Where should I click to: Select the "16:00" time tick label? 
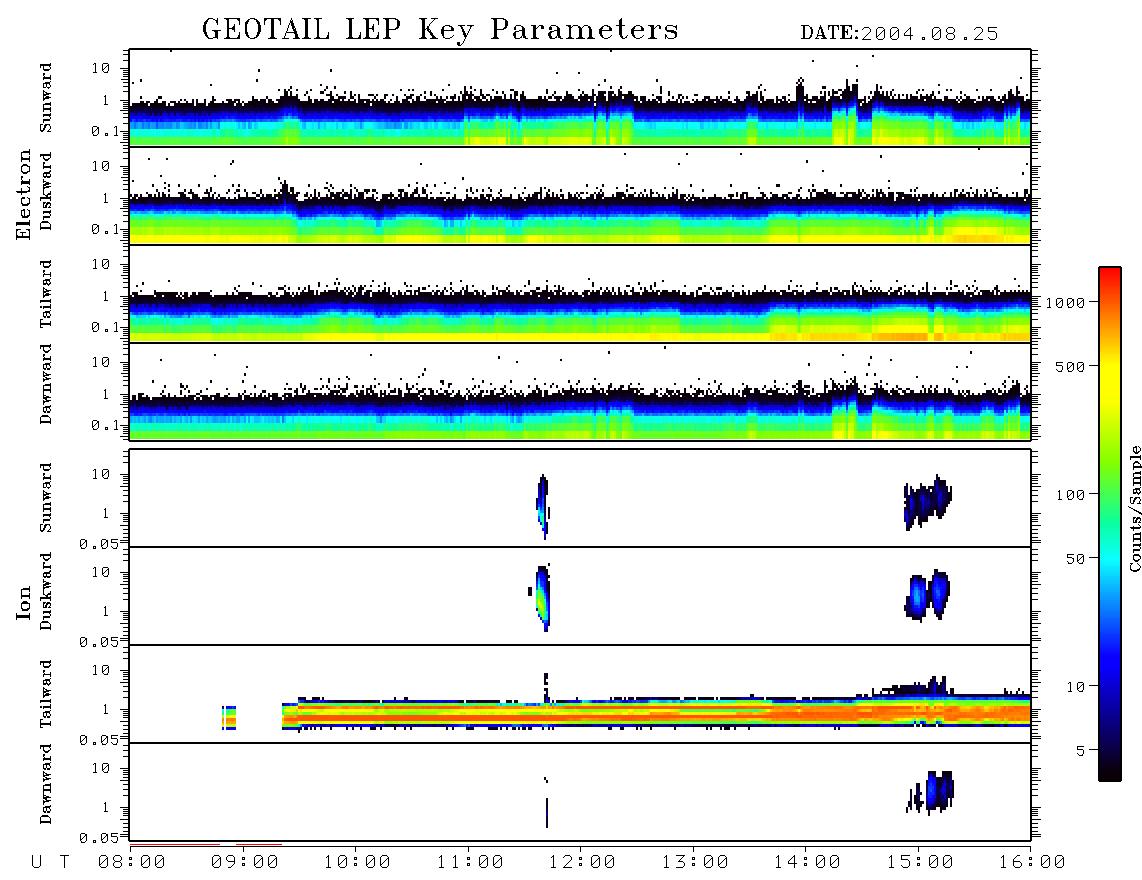click(x=1032, y=862)
